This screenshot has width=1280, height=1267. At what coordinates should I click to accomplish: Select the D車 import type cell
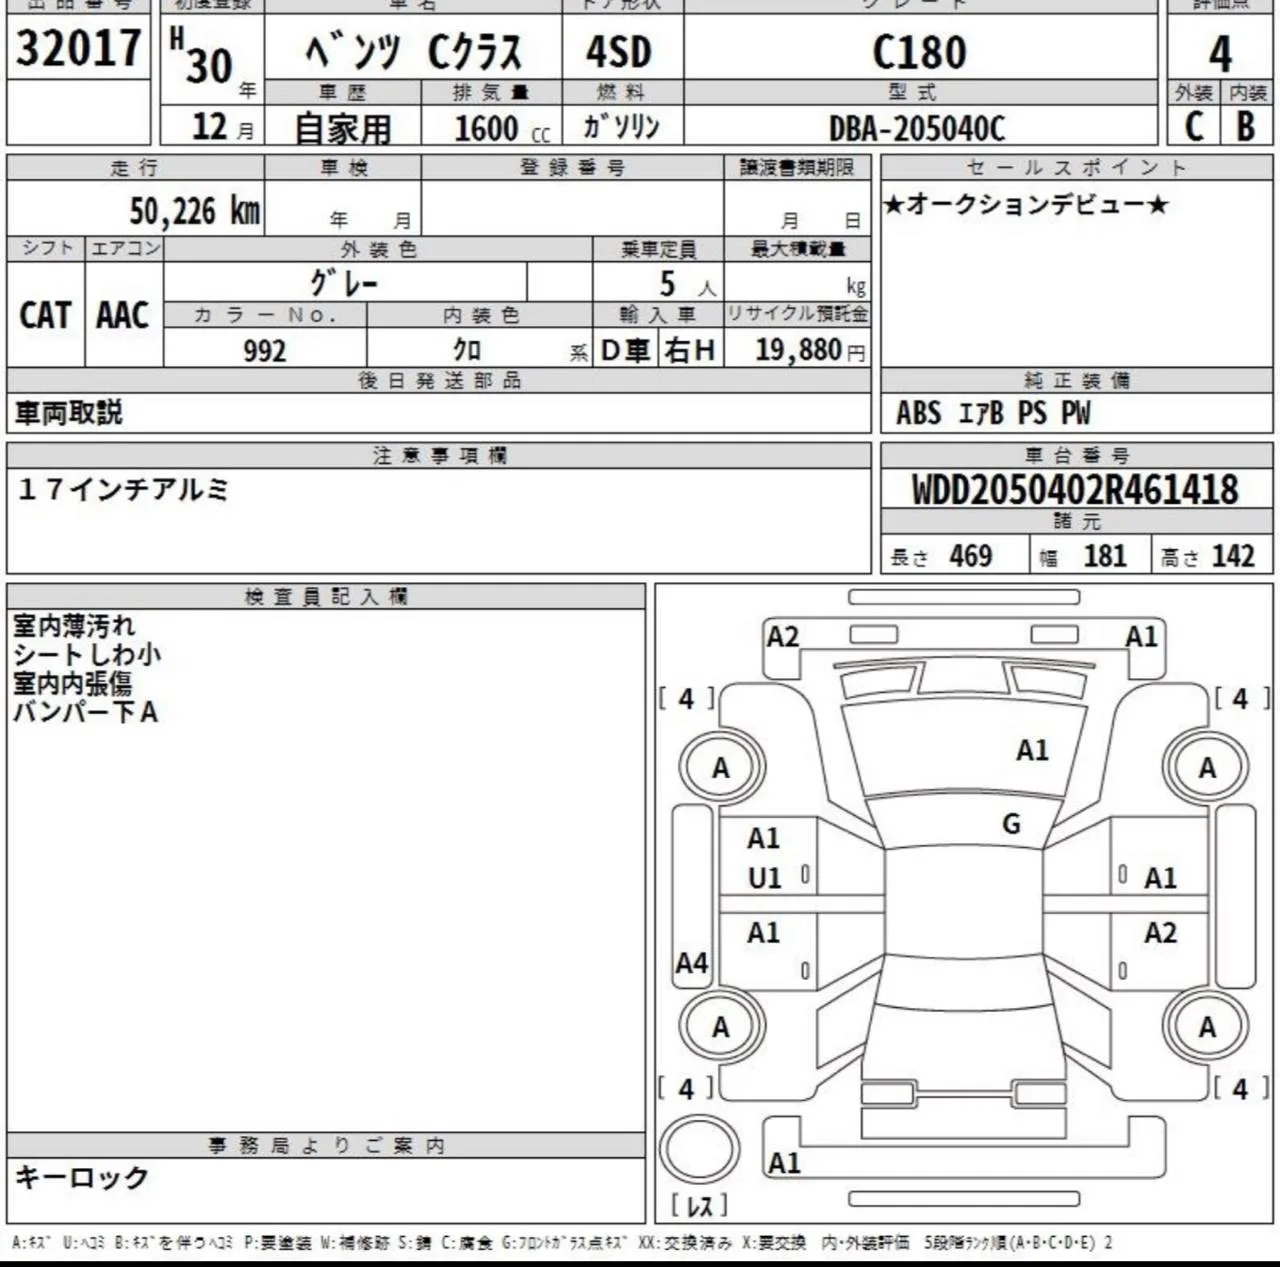pos(626,349)
